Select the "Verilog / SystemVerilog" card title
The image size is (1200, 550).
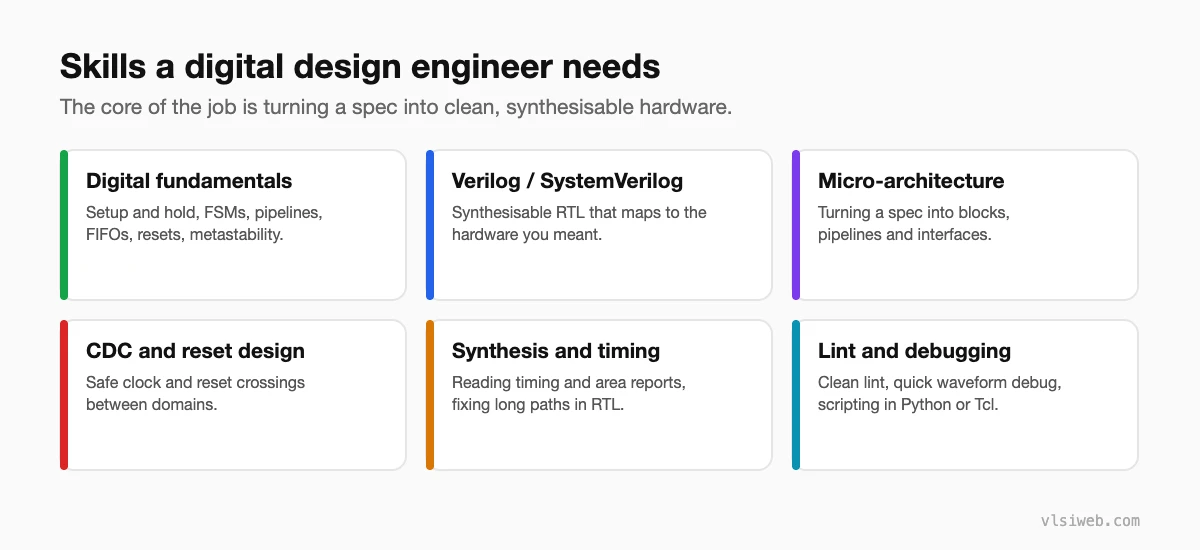[x=567, y=181]
